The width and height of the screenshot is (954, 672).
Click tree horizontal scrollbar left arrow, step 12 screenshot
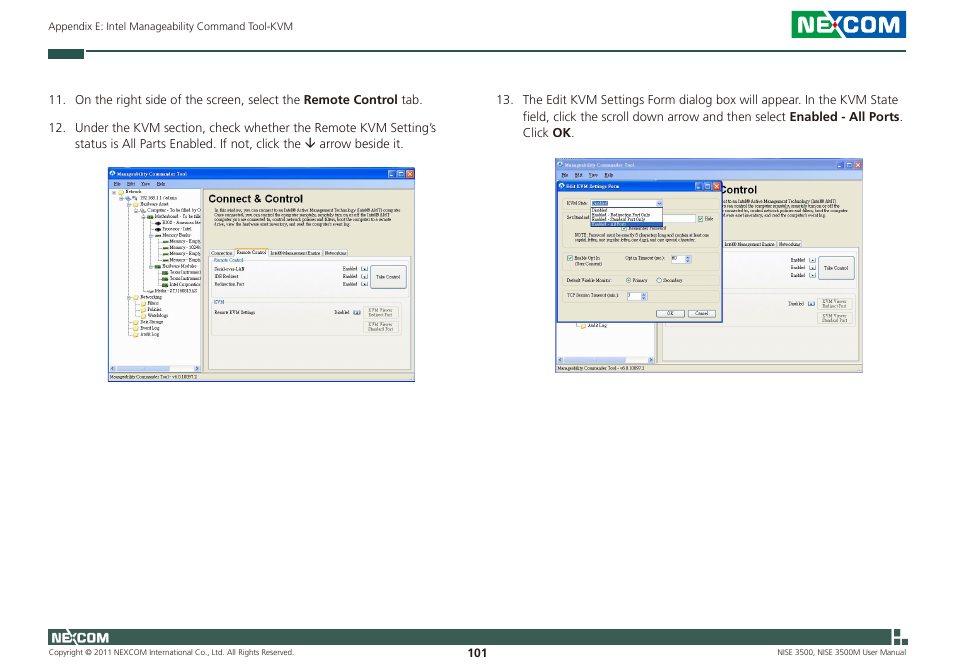[x=113, y=369]
